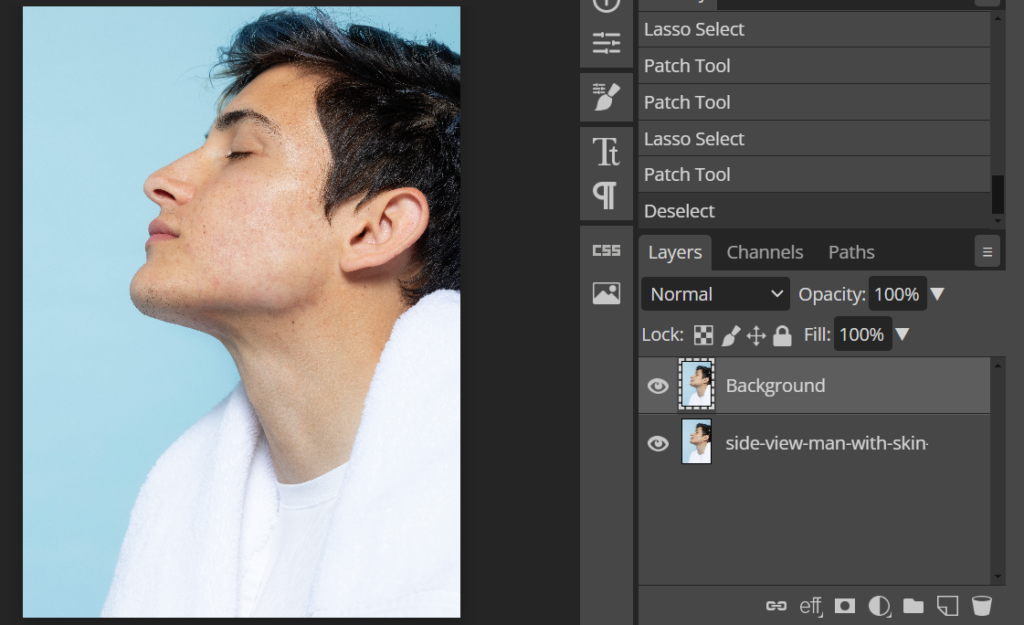This screenshot has height=625, width=1024.
Task: Select the side-view-man-with-skin layer thumbnail
Action: pyautogui.click(x=696, y=441)
